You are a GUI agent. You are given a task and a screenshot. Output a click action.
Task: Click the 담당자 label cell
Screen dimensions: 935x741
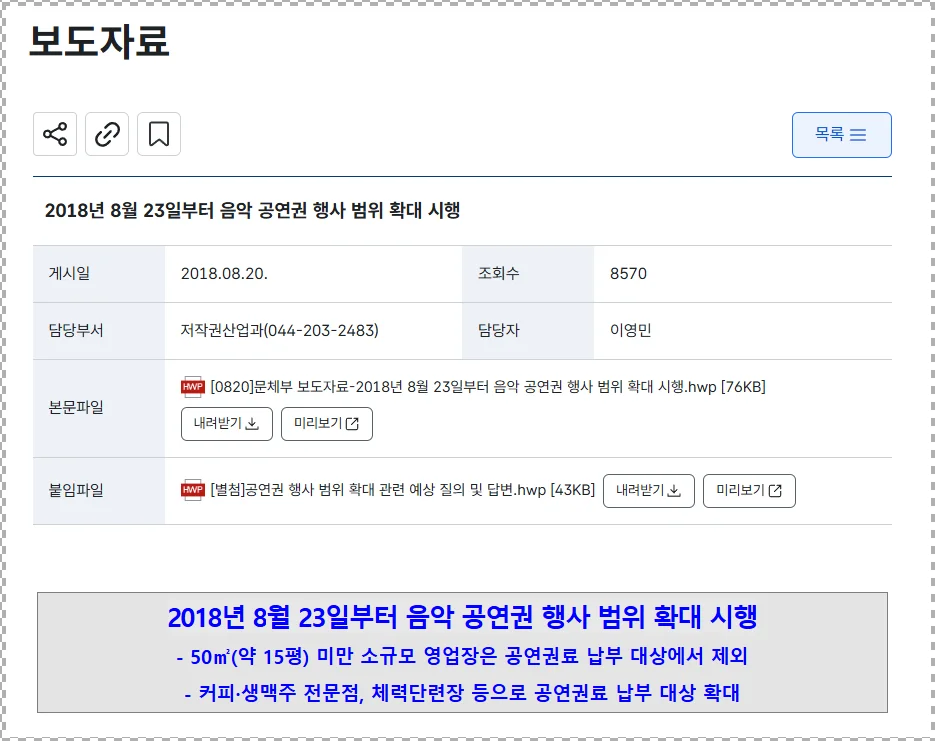coord(528,331)
